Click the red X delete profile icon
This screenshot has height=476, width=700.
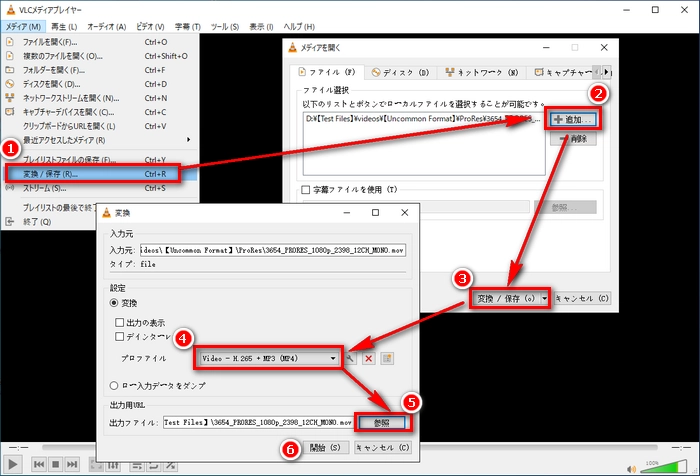point(368,358)
